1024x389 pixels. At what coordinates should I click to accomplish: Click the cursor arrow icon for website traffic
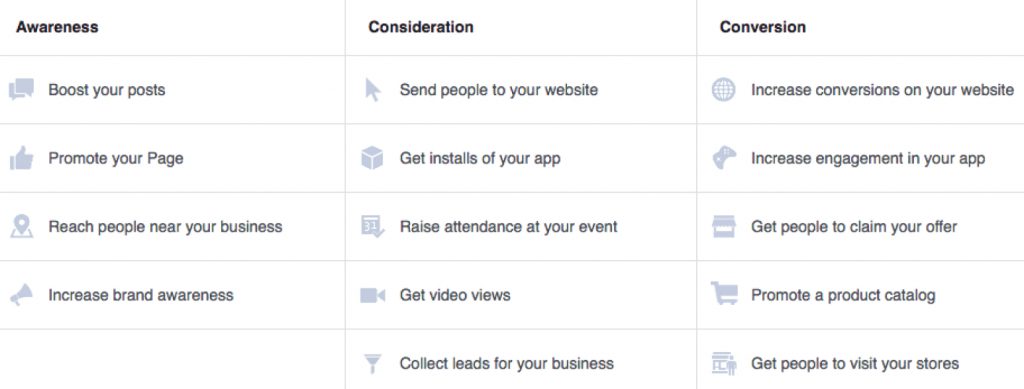[372, 89]
